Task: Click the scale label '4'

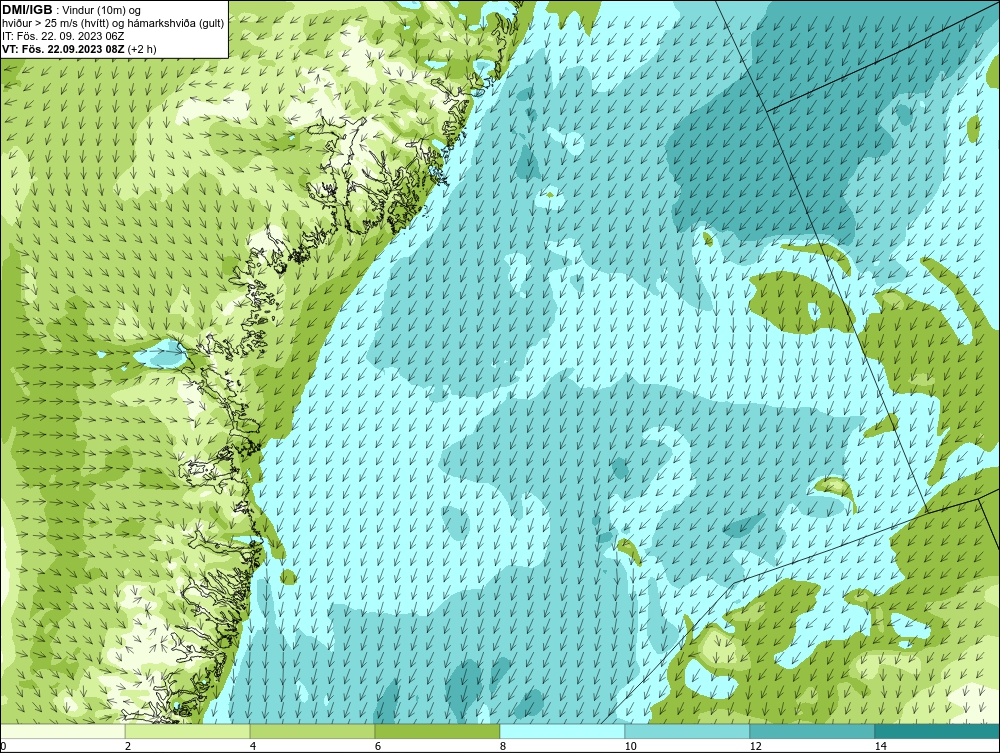Action: click(x=253, y=747)
